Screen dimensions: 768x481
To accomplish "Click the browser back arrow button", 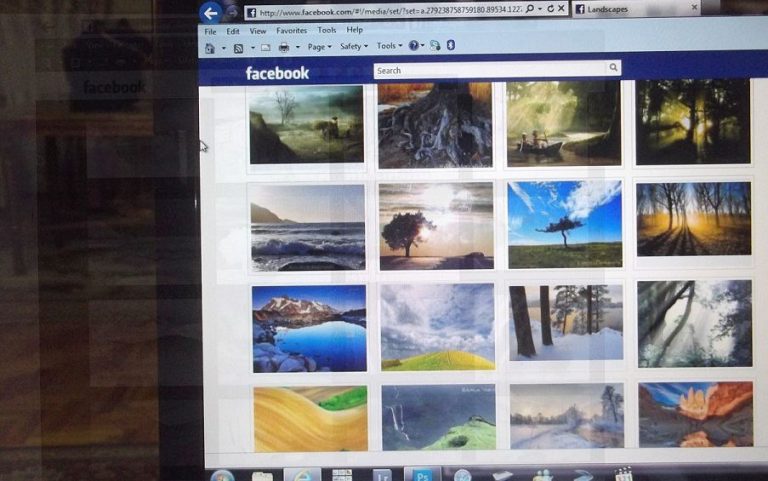I will pyautogui.click(x=210, y=13).
